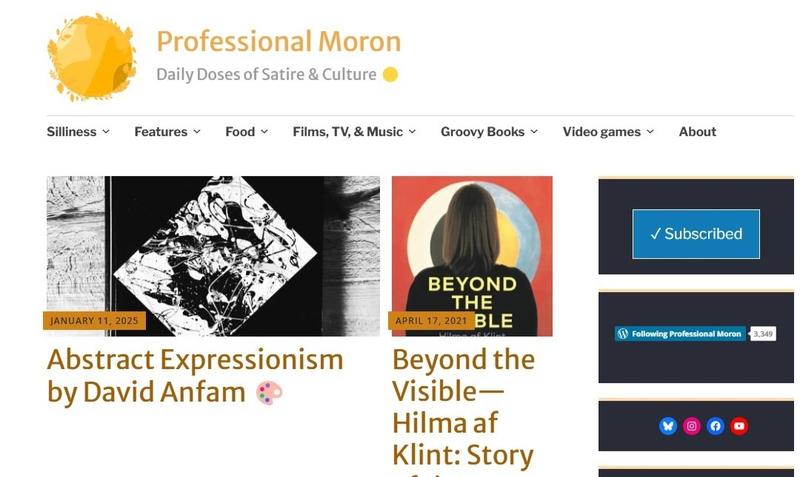This screenshot has width=800, height=477.
Task: Open Abstract Expressionism by David Anfam article
Action: 195,375
